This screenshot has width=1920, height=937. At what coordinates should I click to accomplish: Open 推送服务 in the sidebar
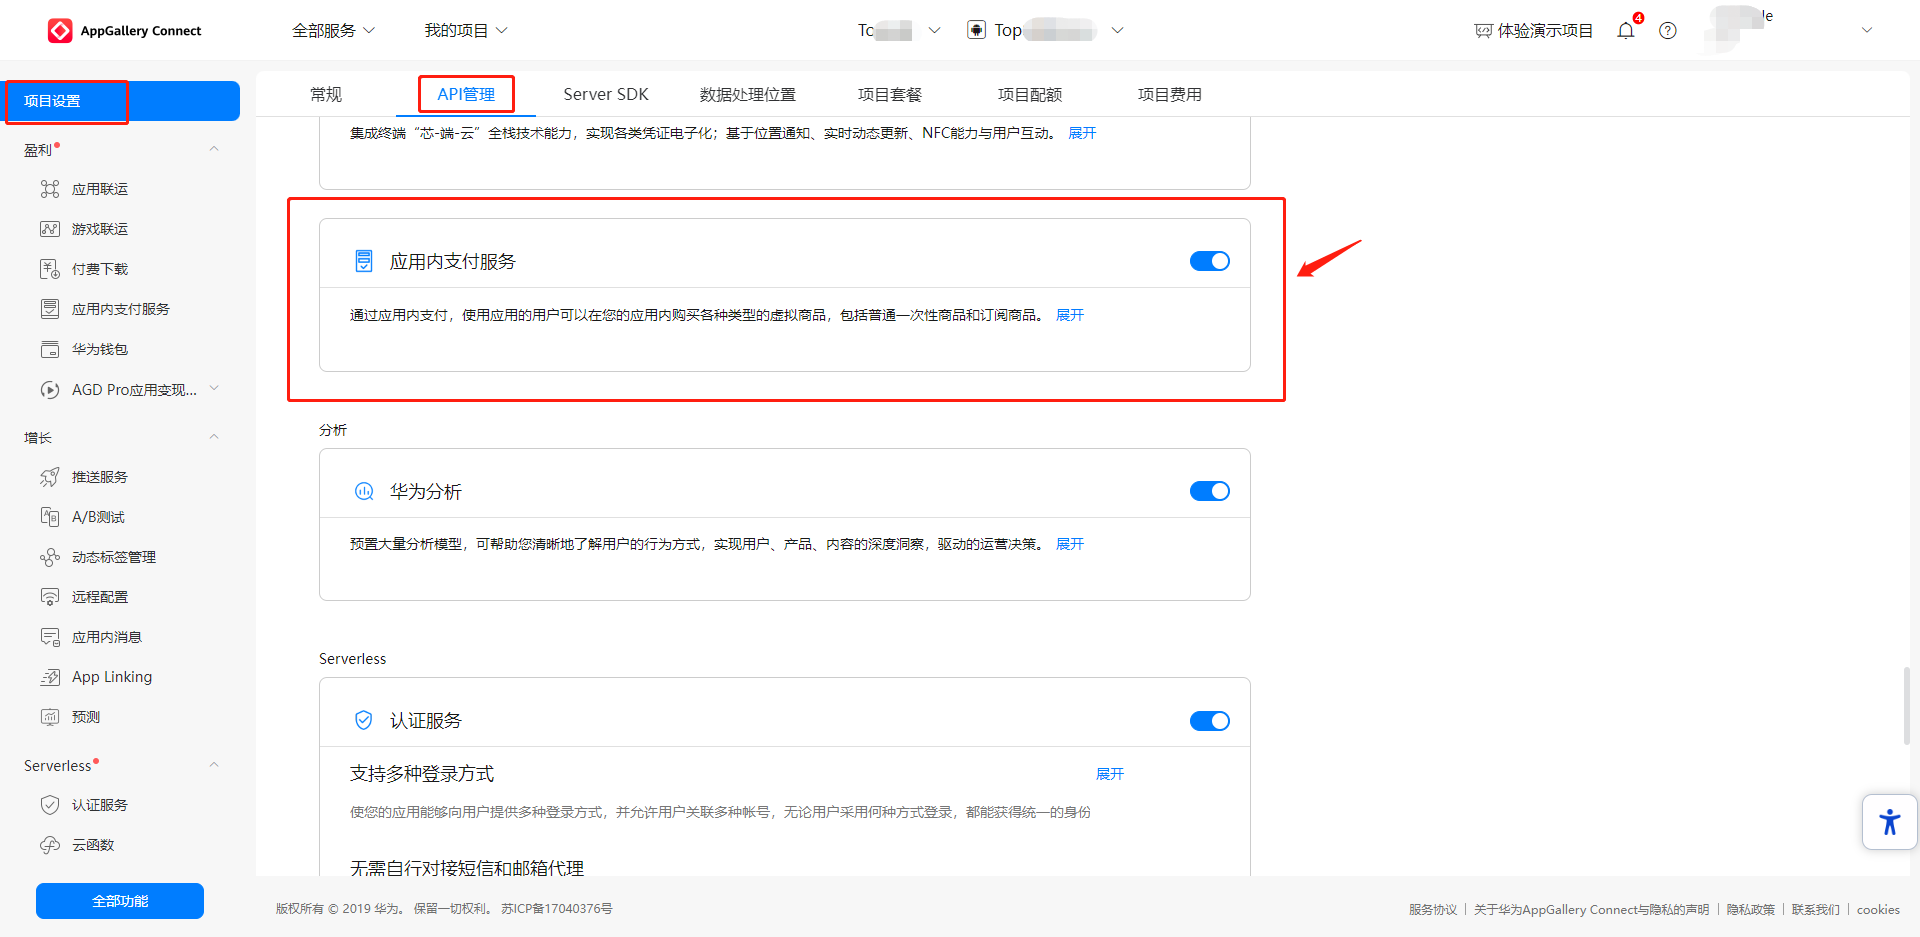[100, 477]
